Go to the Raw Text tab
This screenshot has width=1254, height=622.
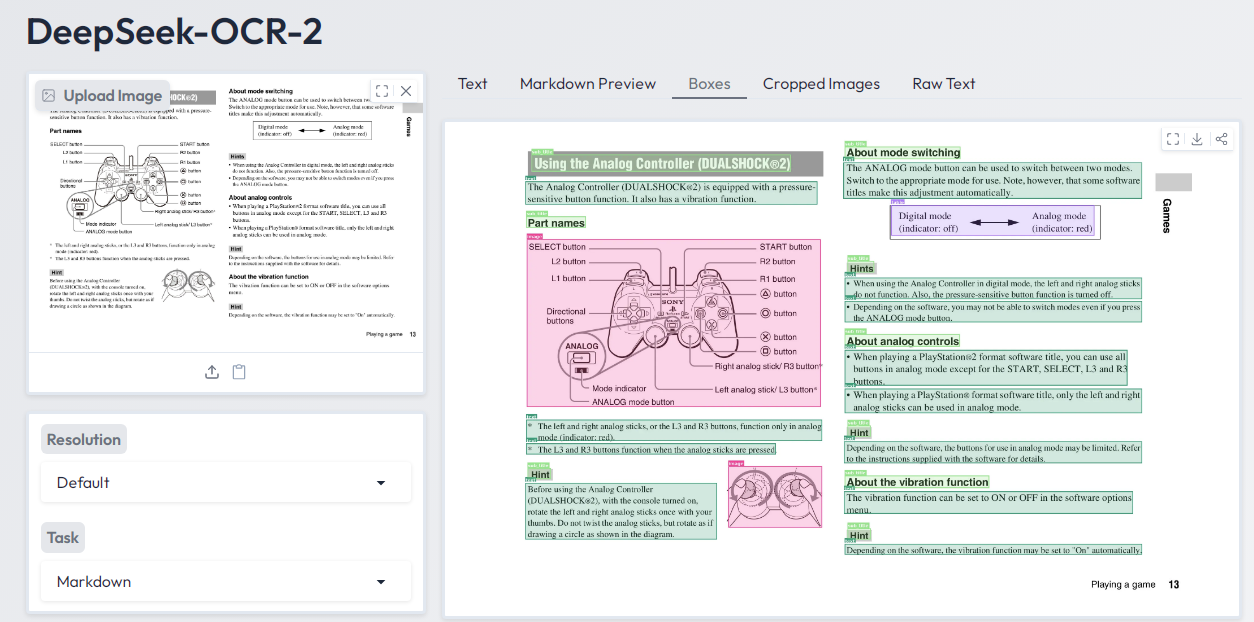pyautogui.click(x=943, y=84)
